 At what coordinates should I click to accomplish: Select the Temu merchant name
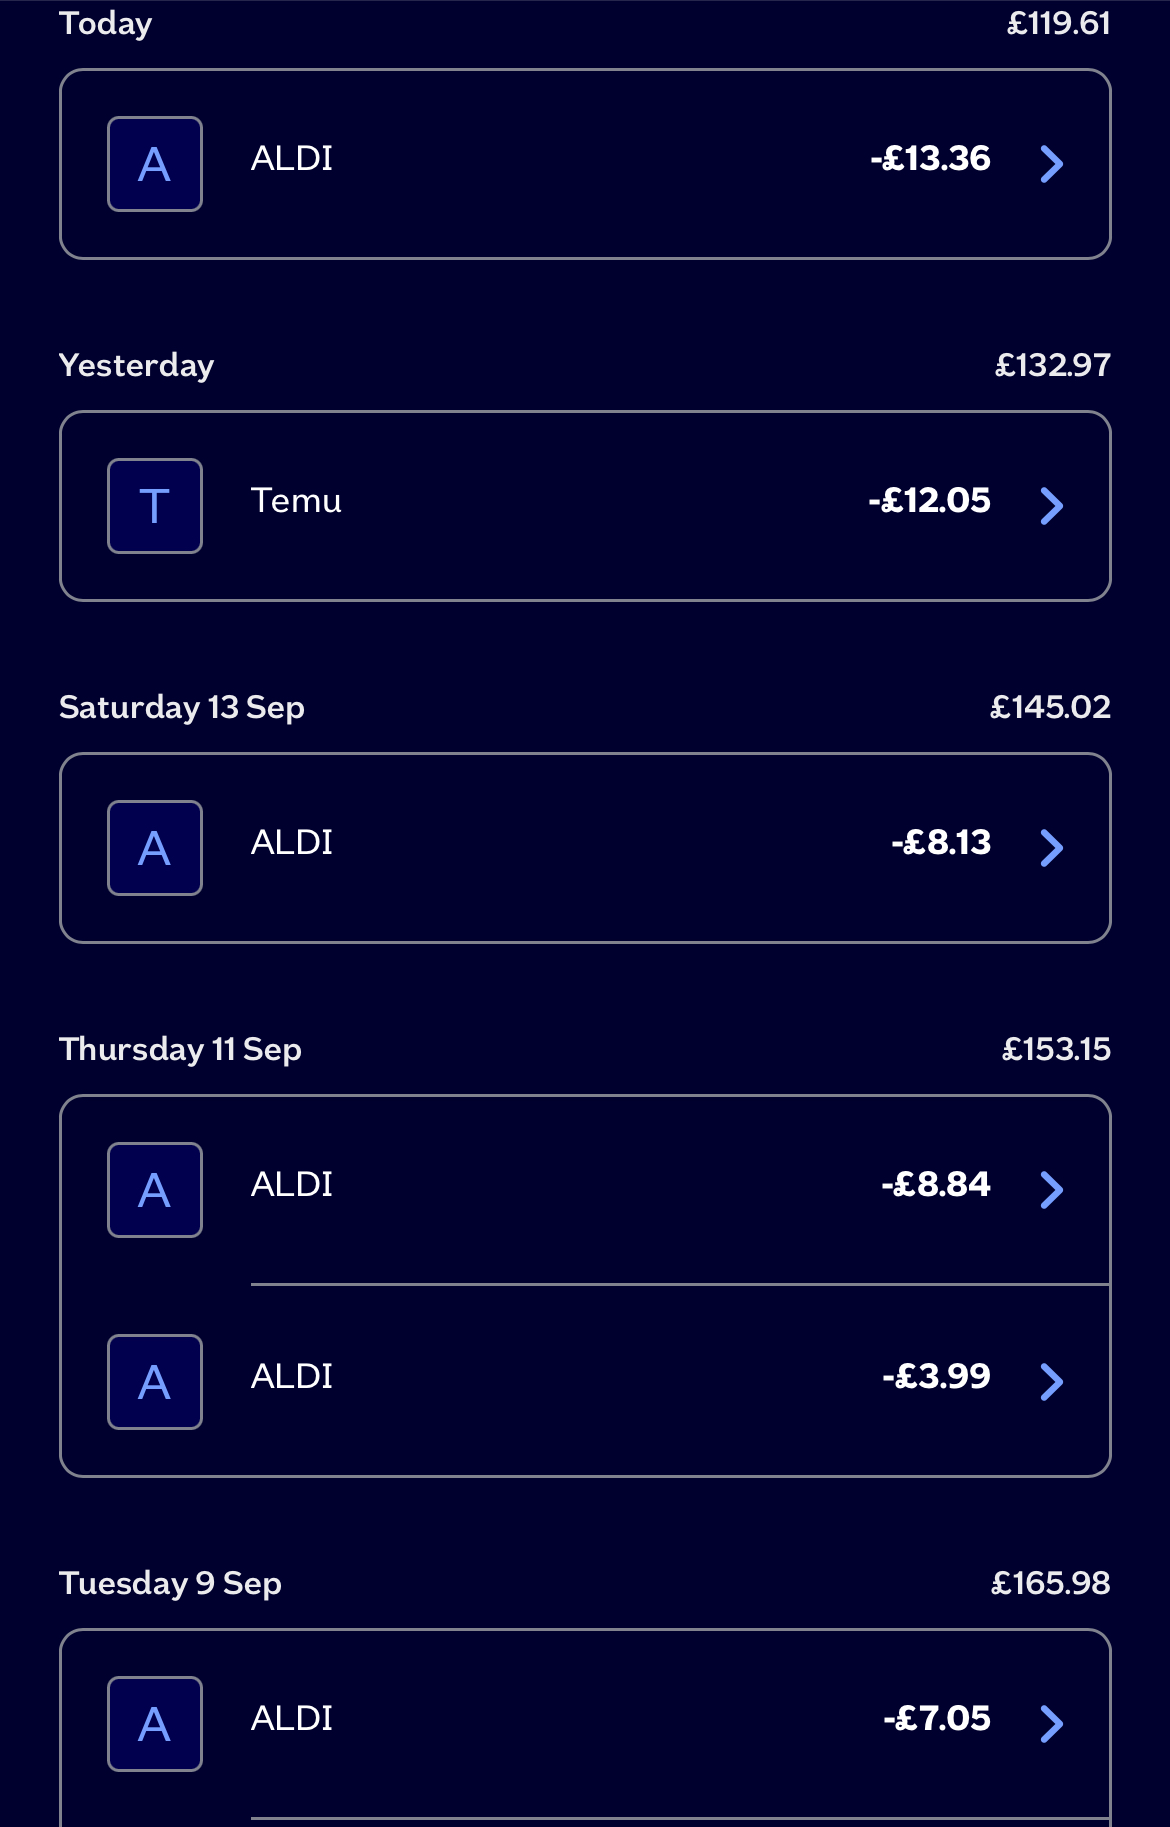coord(296,500)
